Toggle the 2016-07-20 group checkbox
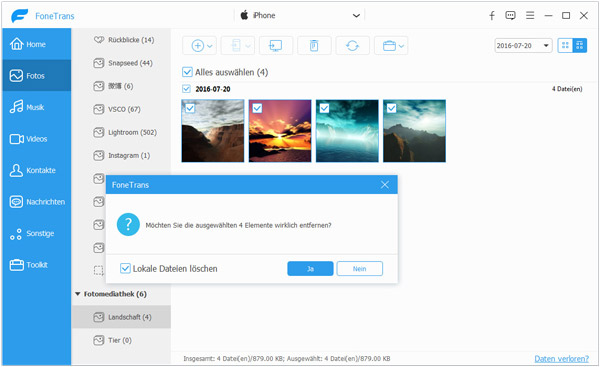600x367 pixels. coord(186,89)
